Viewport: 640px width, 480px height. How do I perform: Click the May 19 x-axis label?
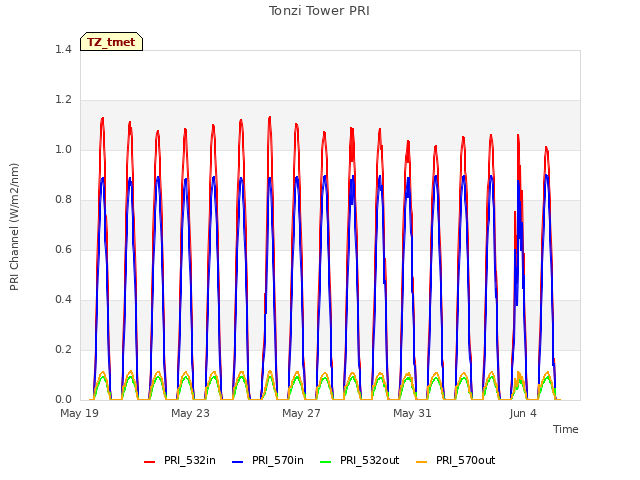[x=80, y=413]
